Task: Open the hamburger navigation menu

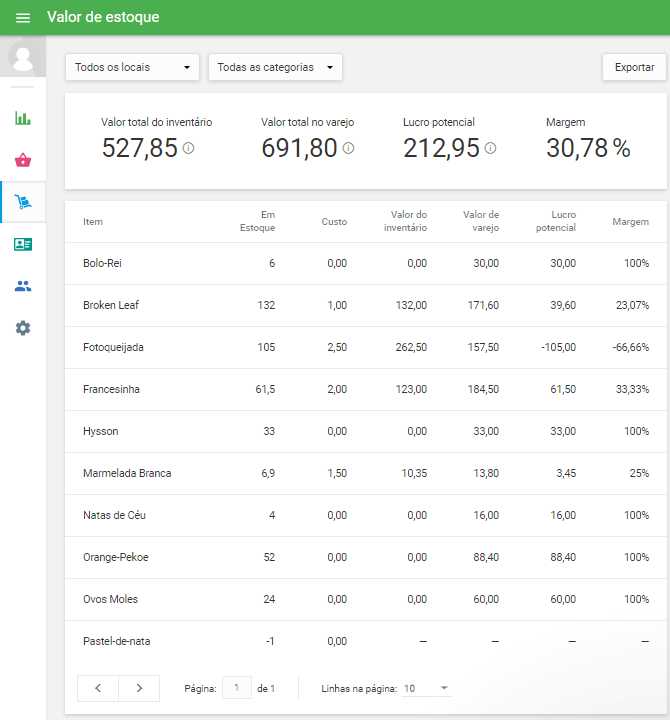Action: click(x=22, y=18)
